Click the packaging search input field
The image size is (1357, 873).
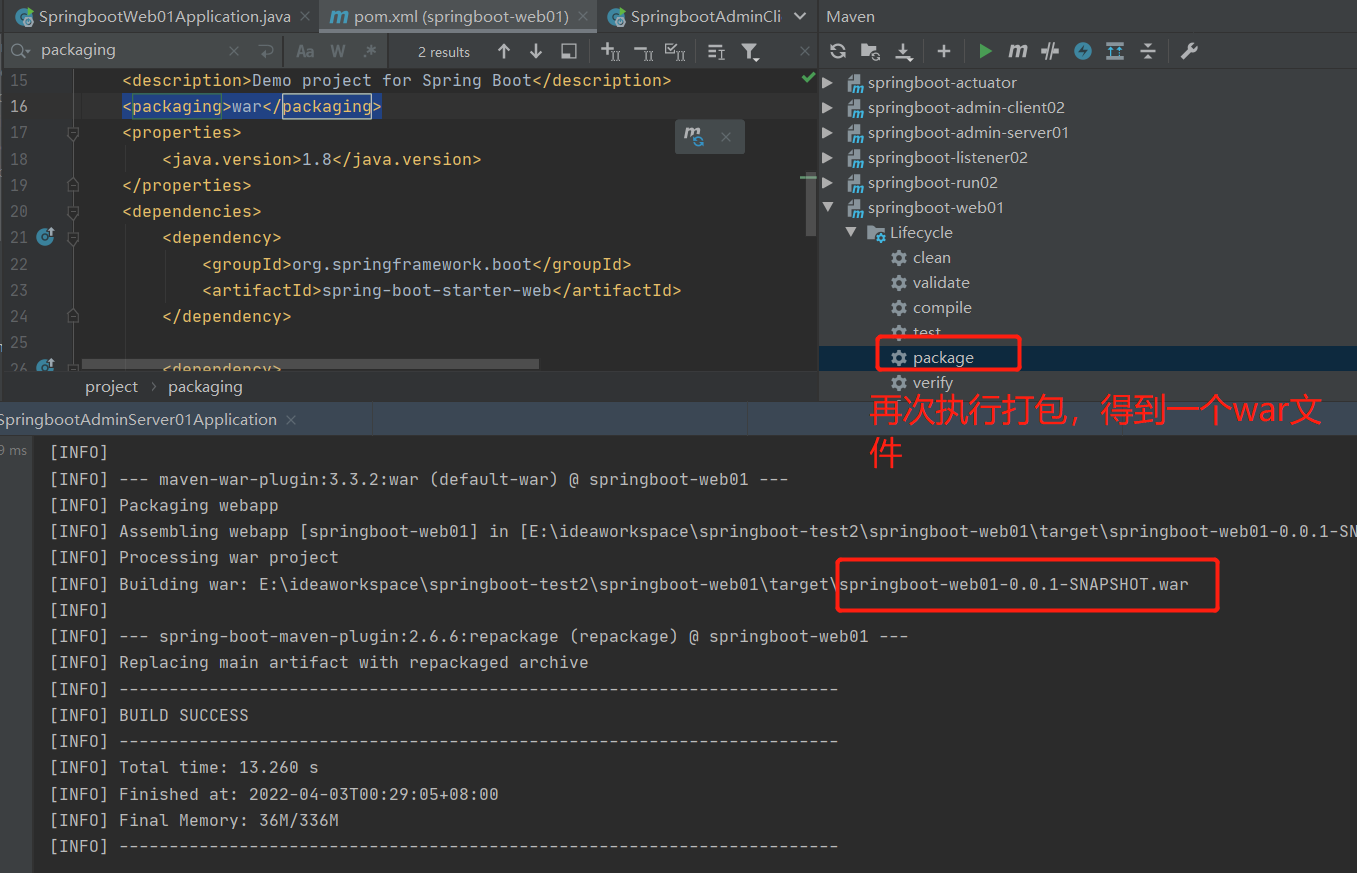130,51
